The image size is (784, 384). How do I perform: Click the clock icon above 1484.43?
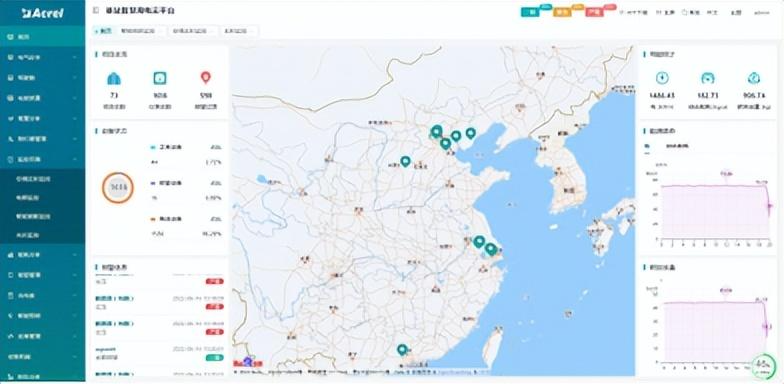pyautogui.click(x=662, y=78)
